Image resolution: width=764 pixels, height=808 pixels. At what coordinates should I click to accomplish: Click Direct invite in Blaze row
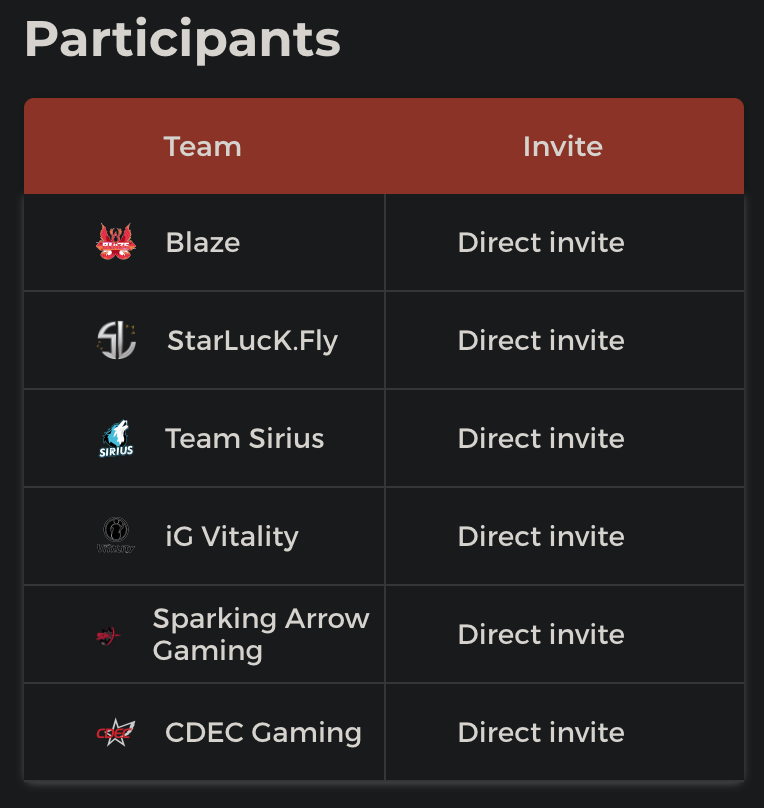point(541,242)
